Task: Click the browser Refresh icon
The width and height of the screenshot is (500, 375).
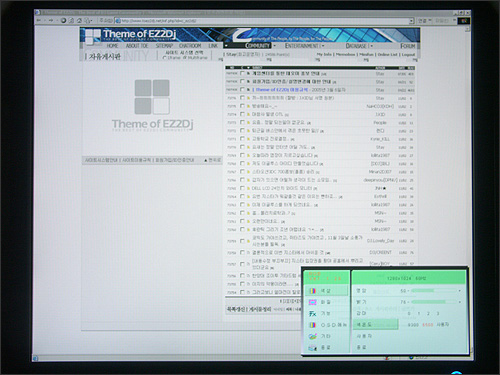Action: click(x=71, y=20)
